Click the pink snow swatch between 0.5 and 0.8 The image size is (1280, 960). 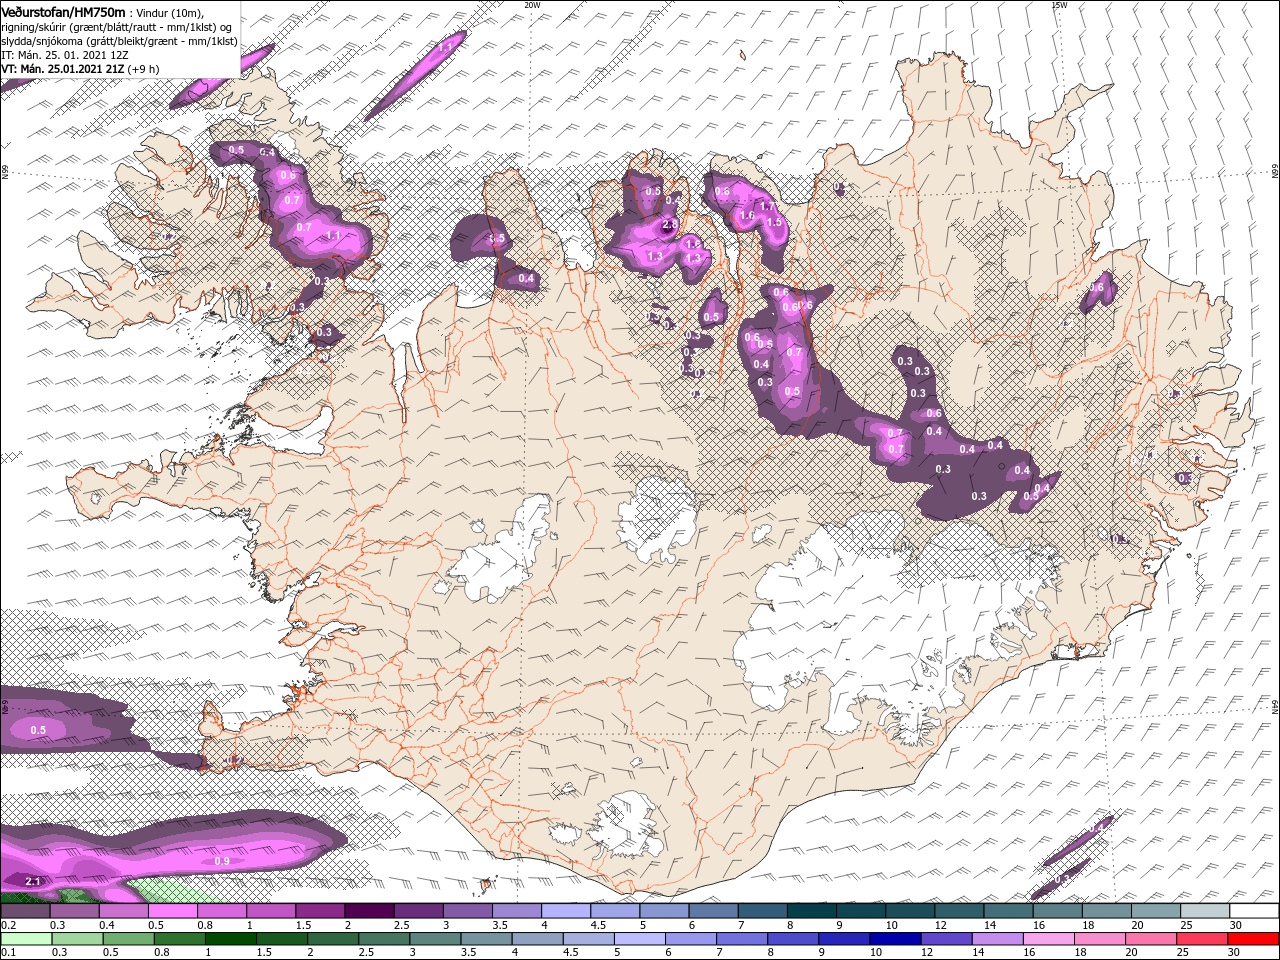click(172, 911)
